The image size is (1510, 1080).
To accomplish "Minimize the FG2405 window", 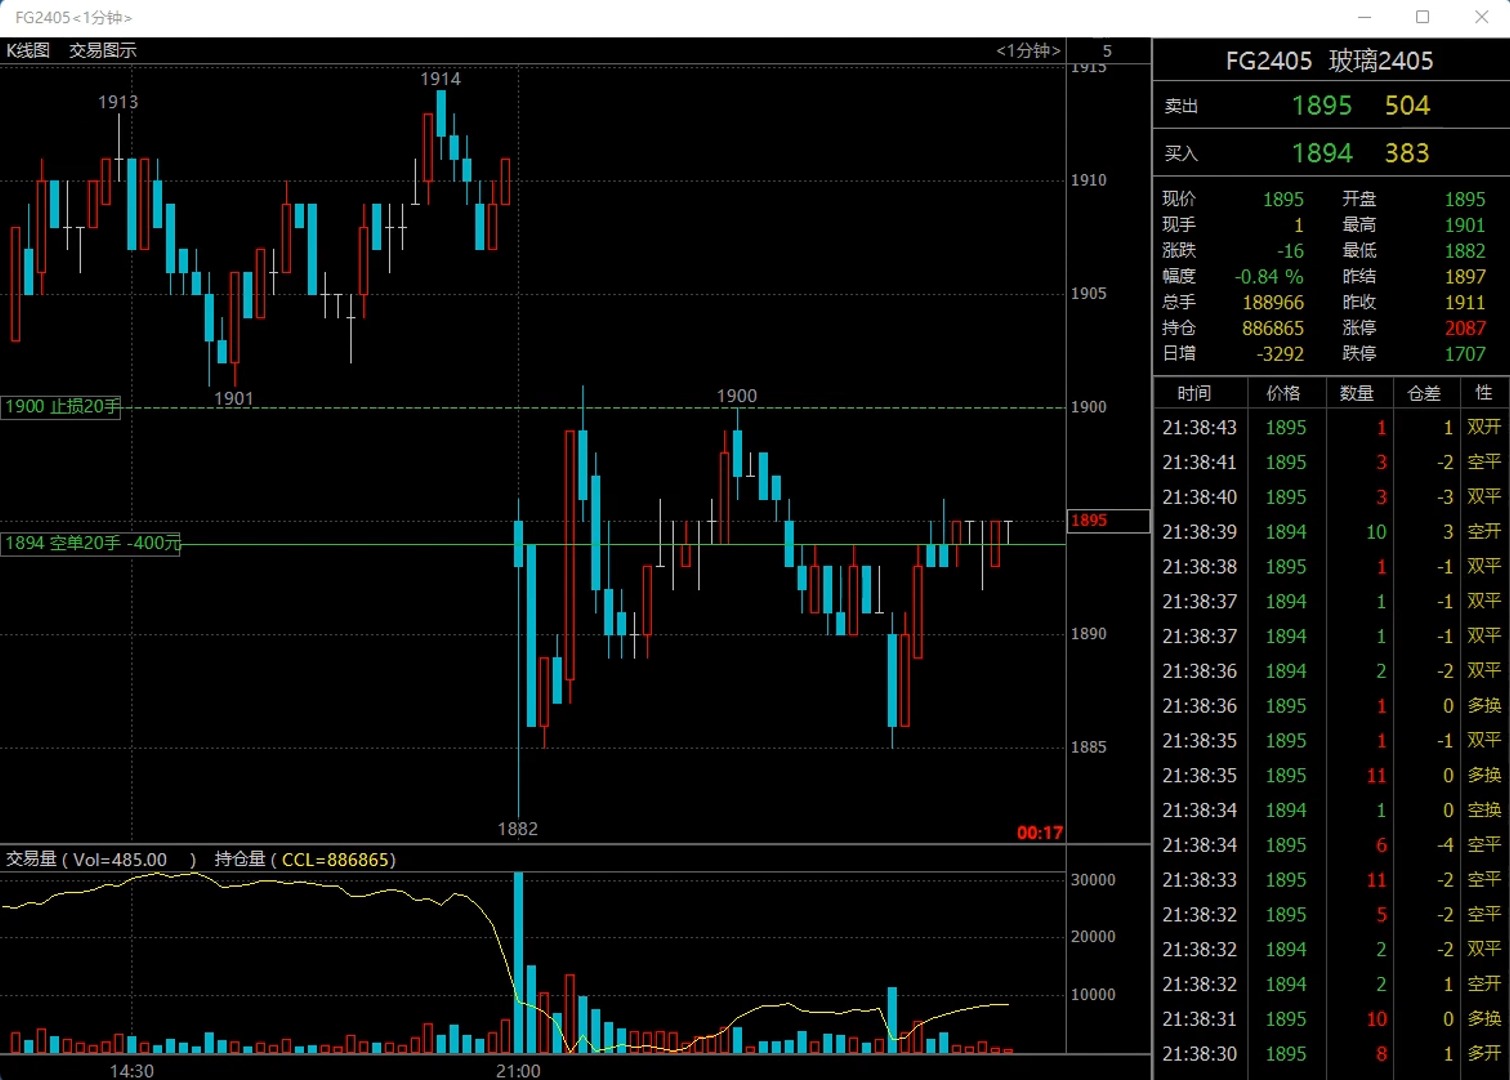I will pos(1365,17).
